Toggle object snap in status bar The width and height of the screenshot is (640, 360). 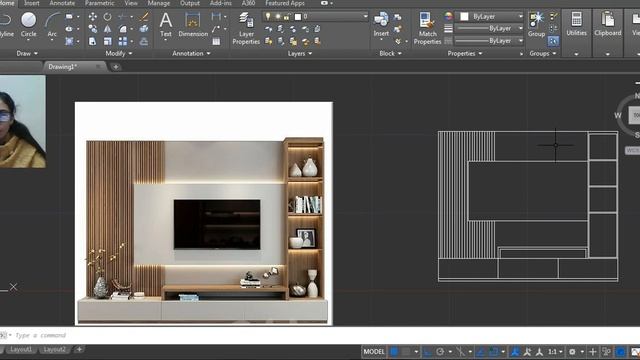tap(493, 351)
